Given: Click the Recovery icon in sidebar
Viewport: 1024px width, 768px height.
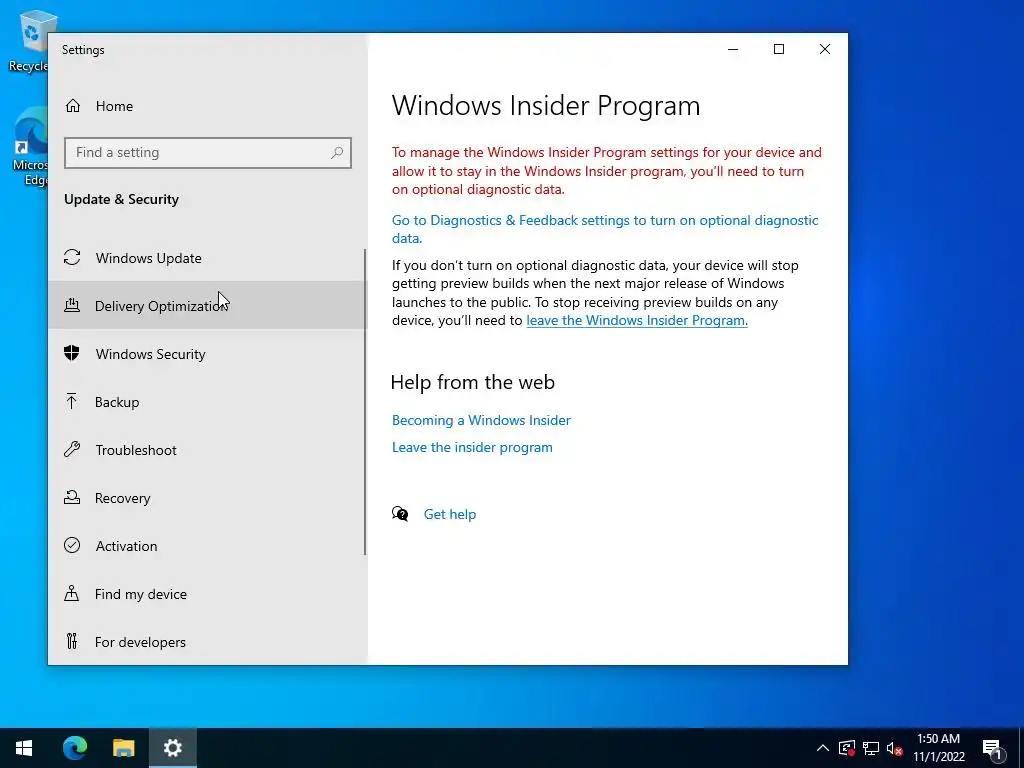Looking at the screenshot, I should click(72, 498).
